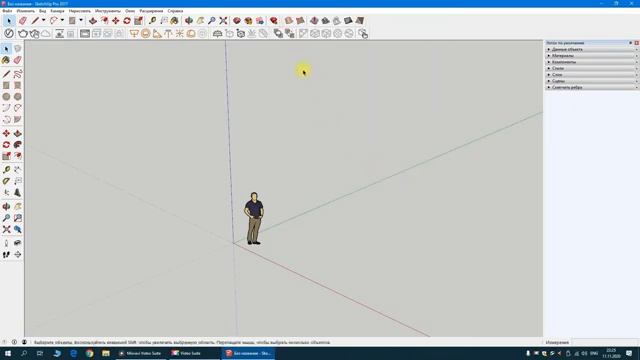
Task: Switch to Movavi Video Suite taskbar window
Action: click(x=141, y=353)
